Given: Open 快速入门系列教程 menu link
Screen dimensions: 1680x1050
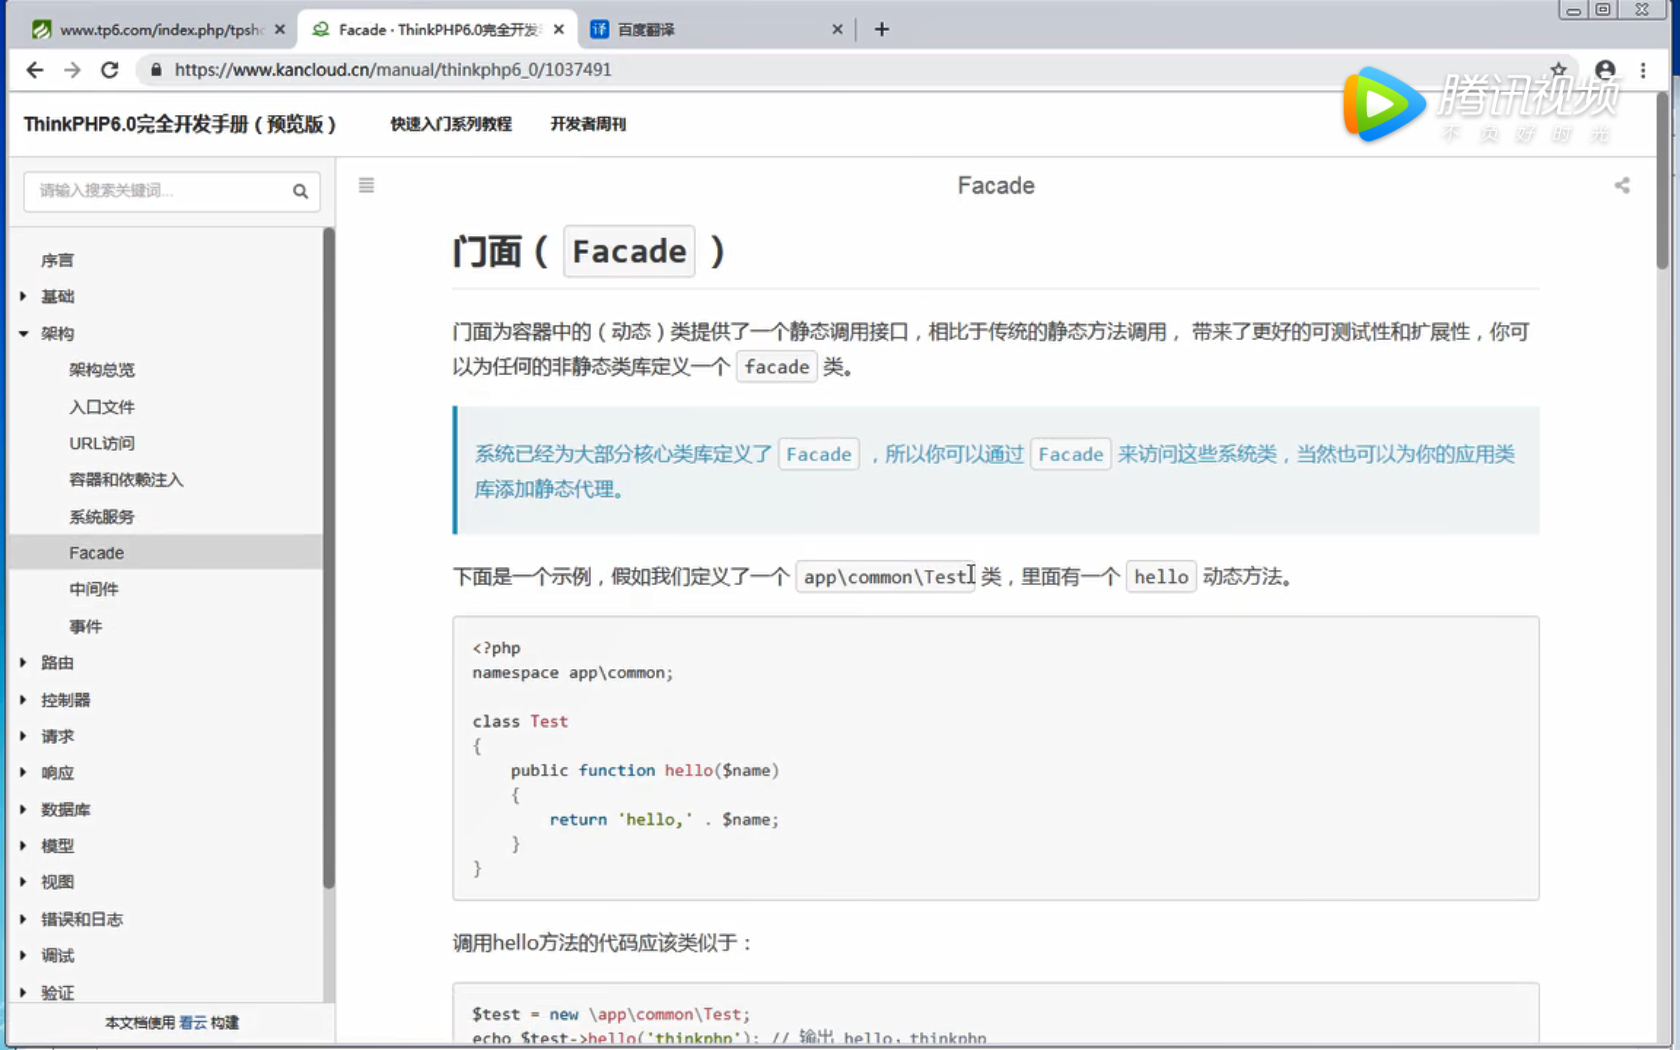Looking at the screenshot, I should tap(451, 124).
